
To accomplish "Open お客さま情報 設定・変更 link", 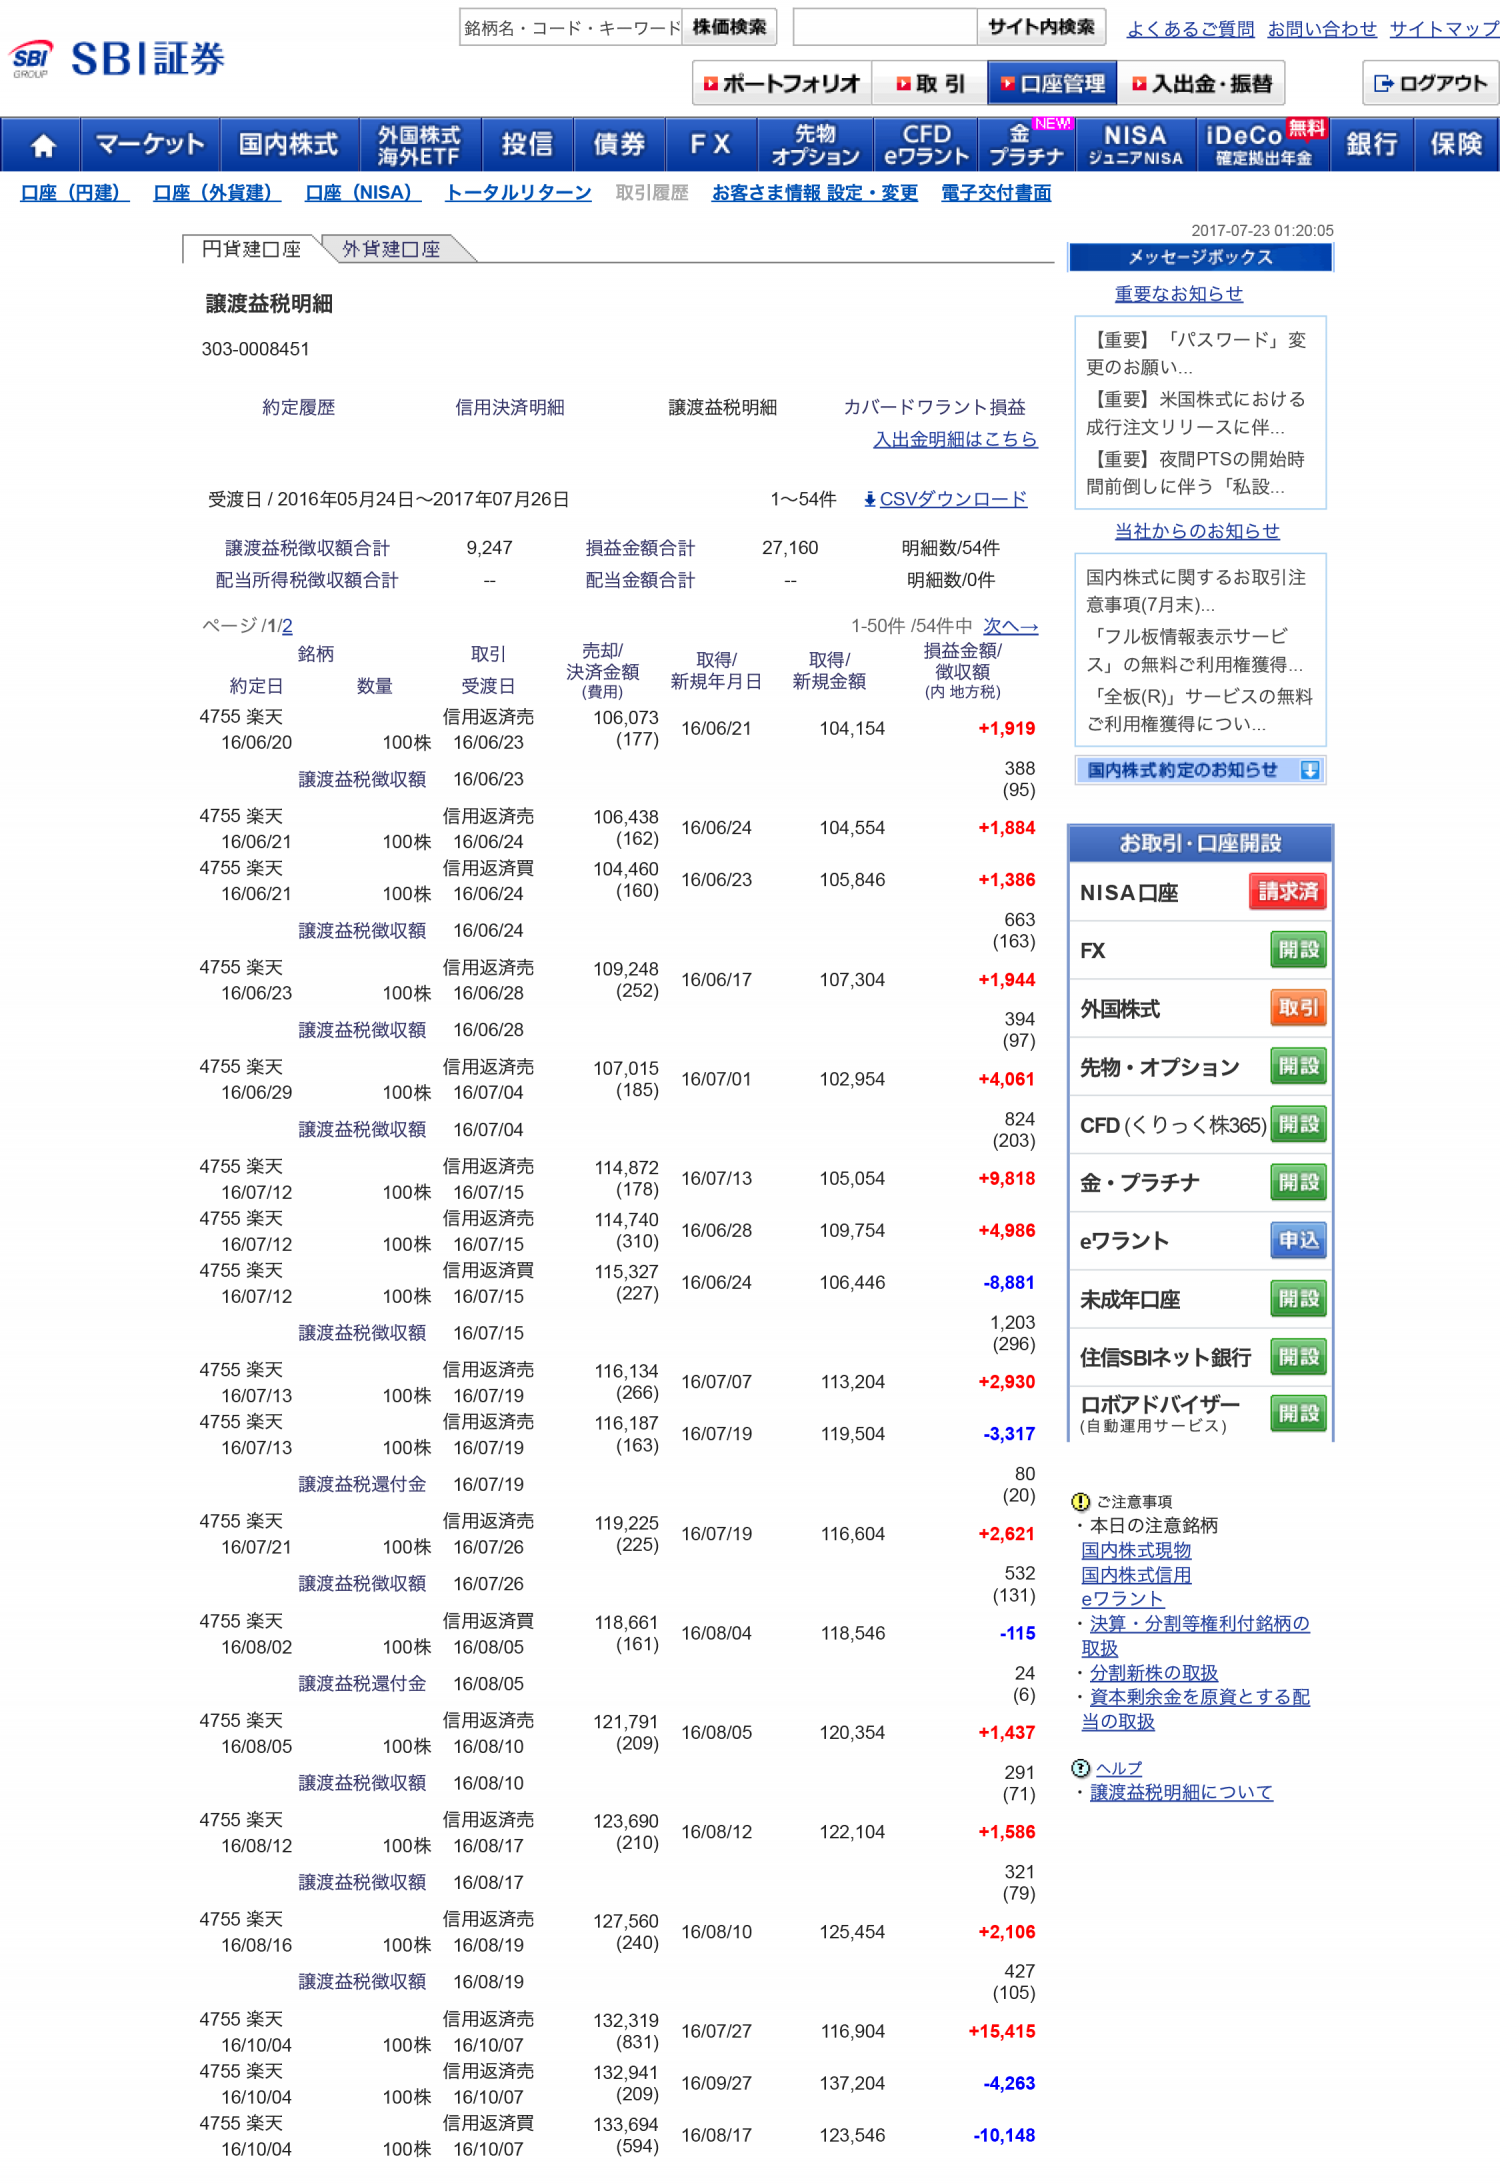I will pos(815,192).
